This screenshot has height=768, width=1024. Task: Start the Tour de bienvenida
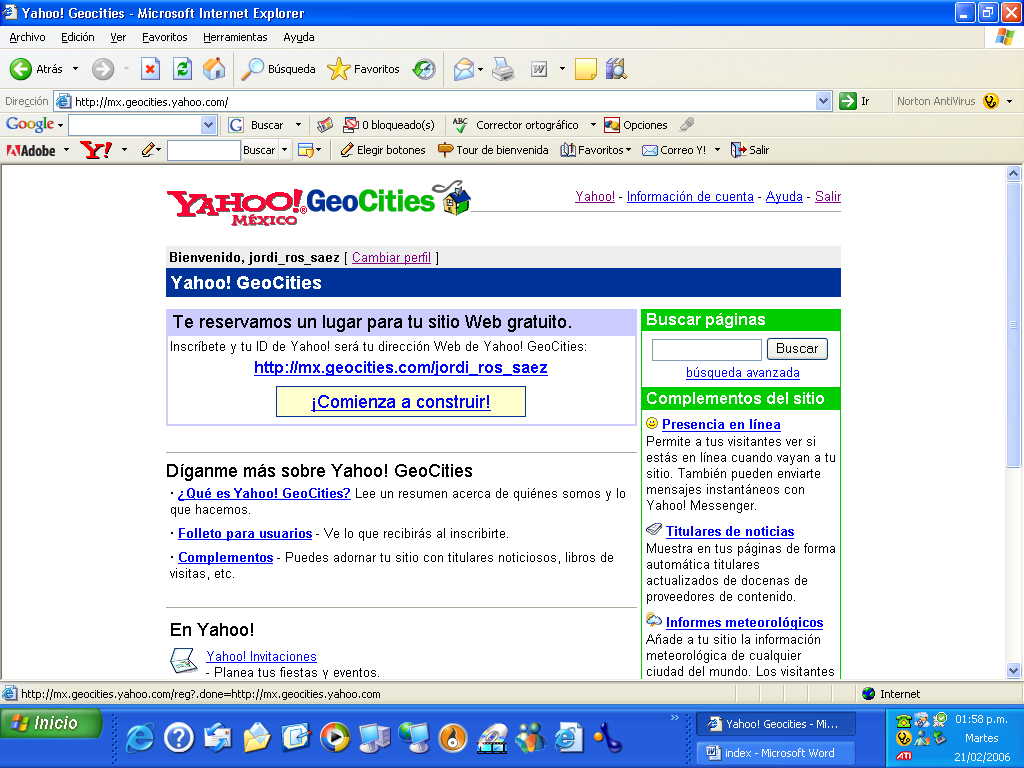coord(493,150)
